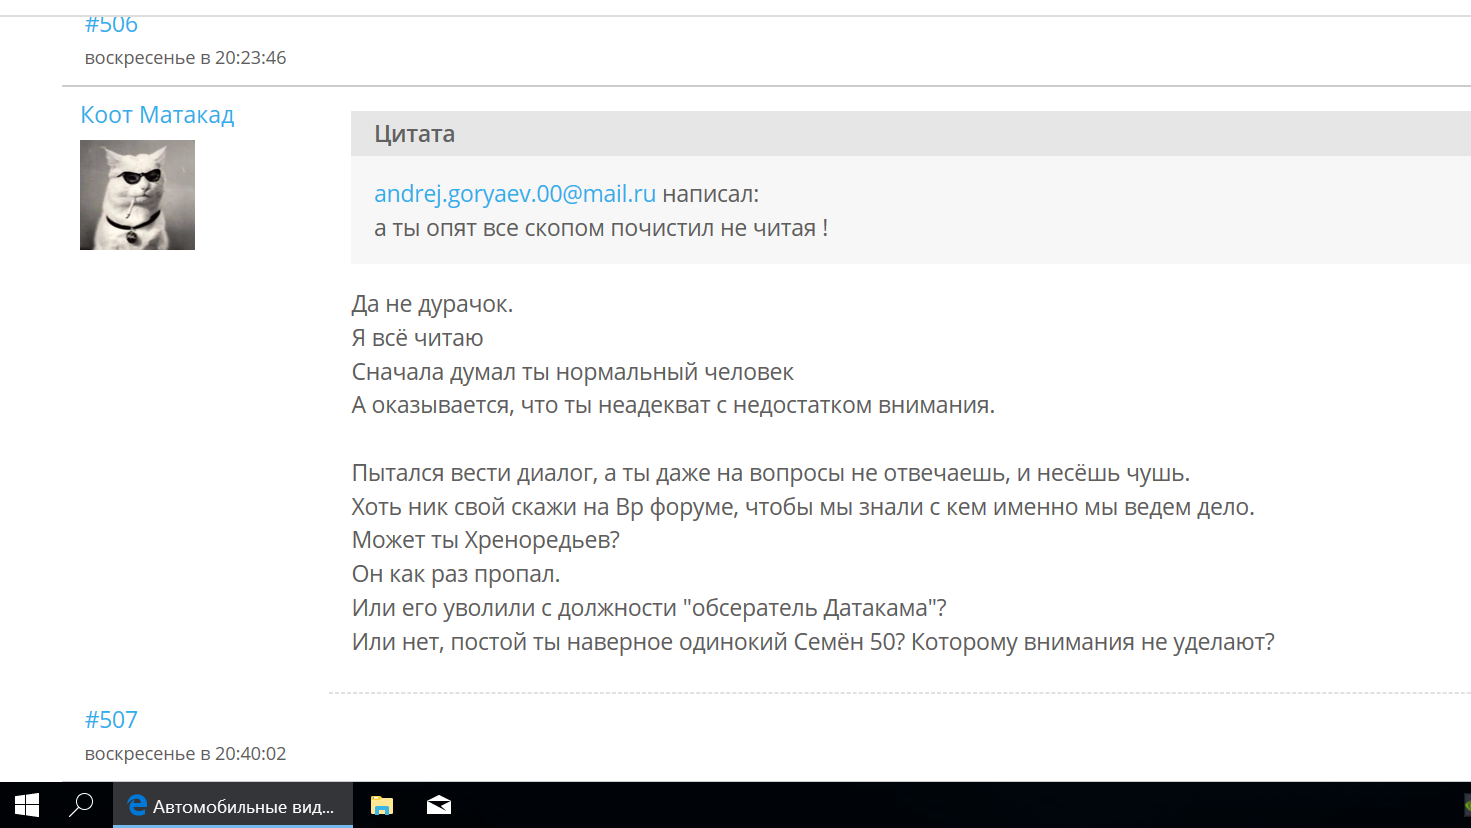Click the sentence starting 'Пытался вести диалог'
The height and width of the screenshot is (828, 1471).
click(770, 473)
